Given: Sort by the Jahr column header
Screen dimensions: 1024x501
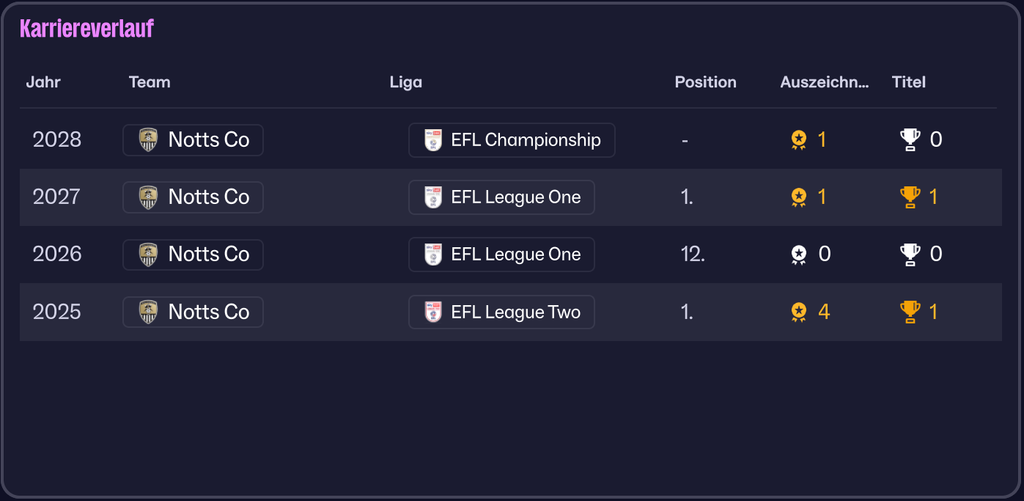Looking at the screenshot, I should click(43, 82).
